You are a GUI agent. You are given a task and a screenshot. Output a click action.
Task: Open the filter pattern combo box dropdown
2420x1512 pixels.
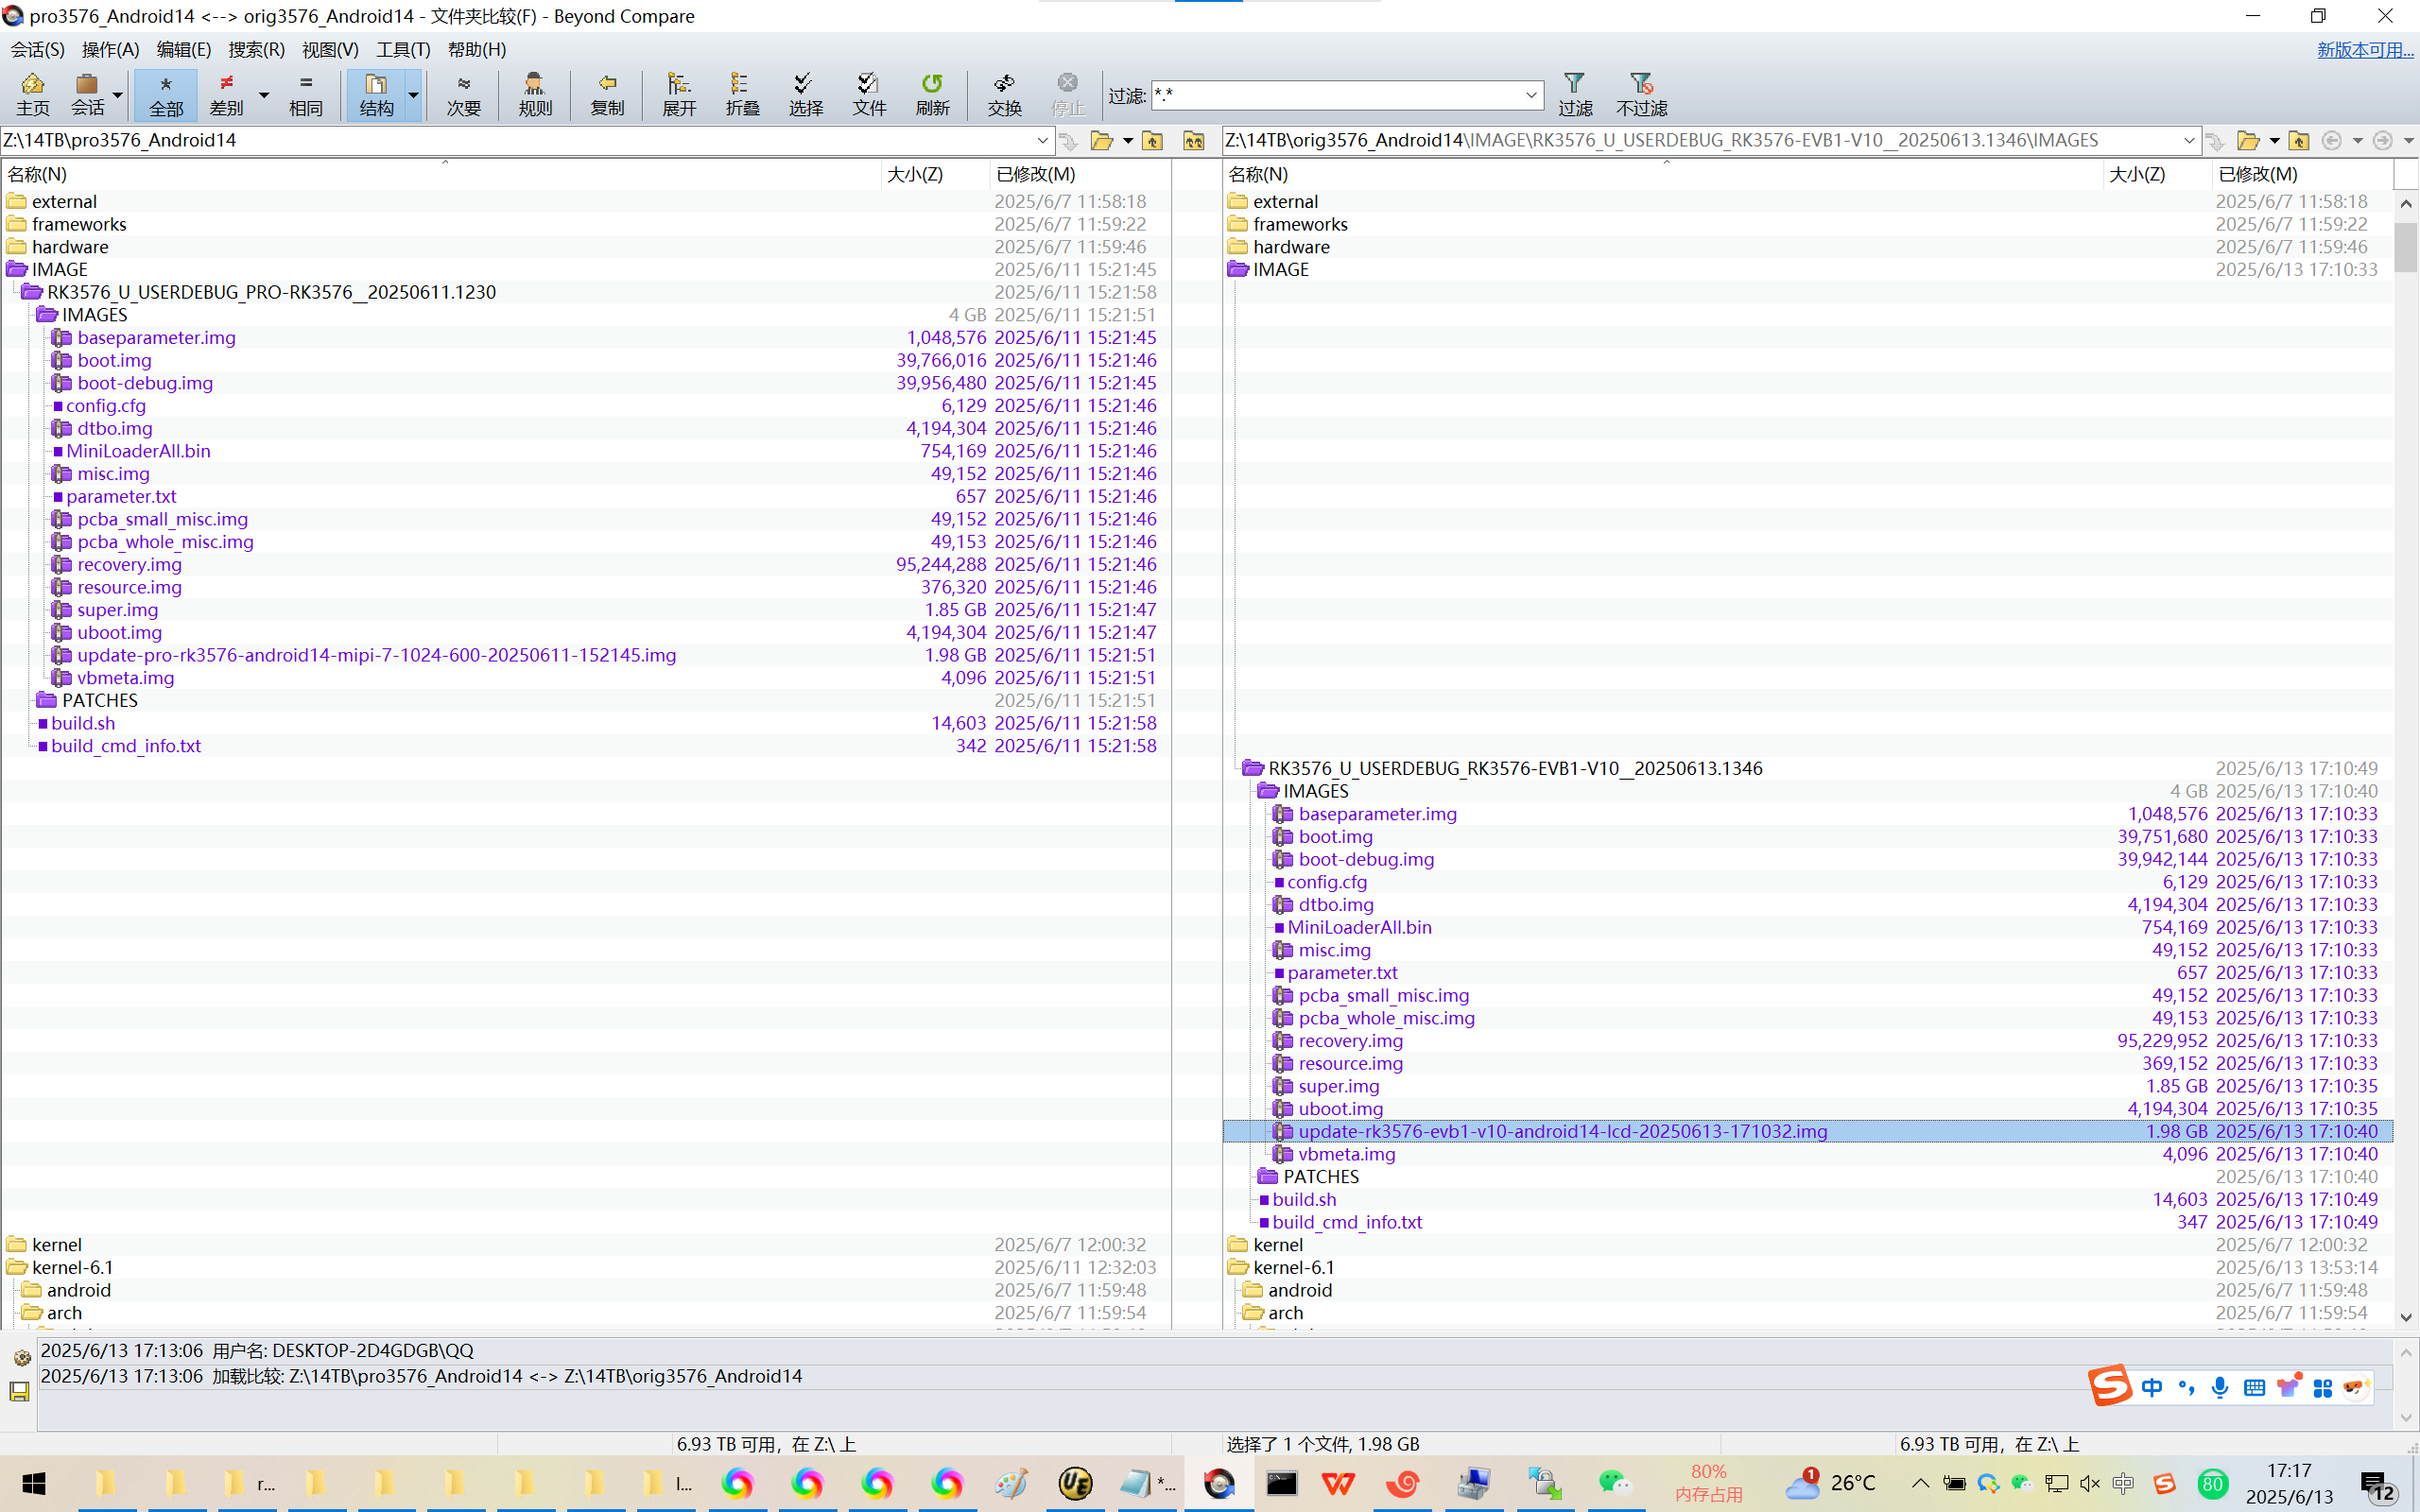[1530, 96]
